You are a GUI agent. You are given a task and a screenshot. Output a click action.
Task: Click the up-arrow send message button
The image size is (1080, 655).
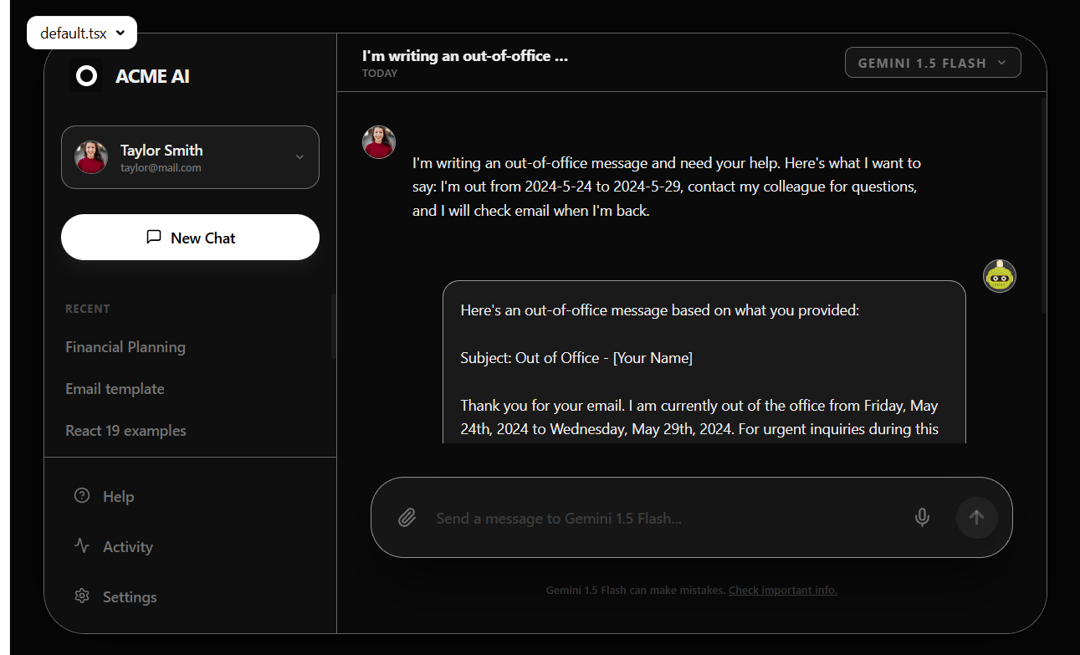point(976,517)
